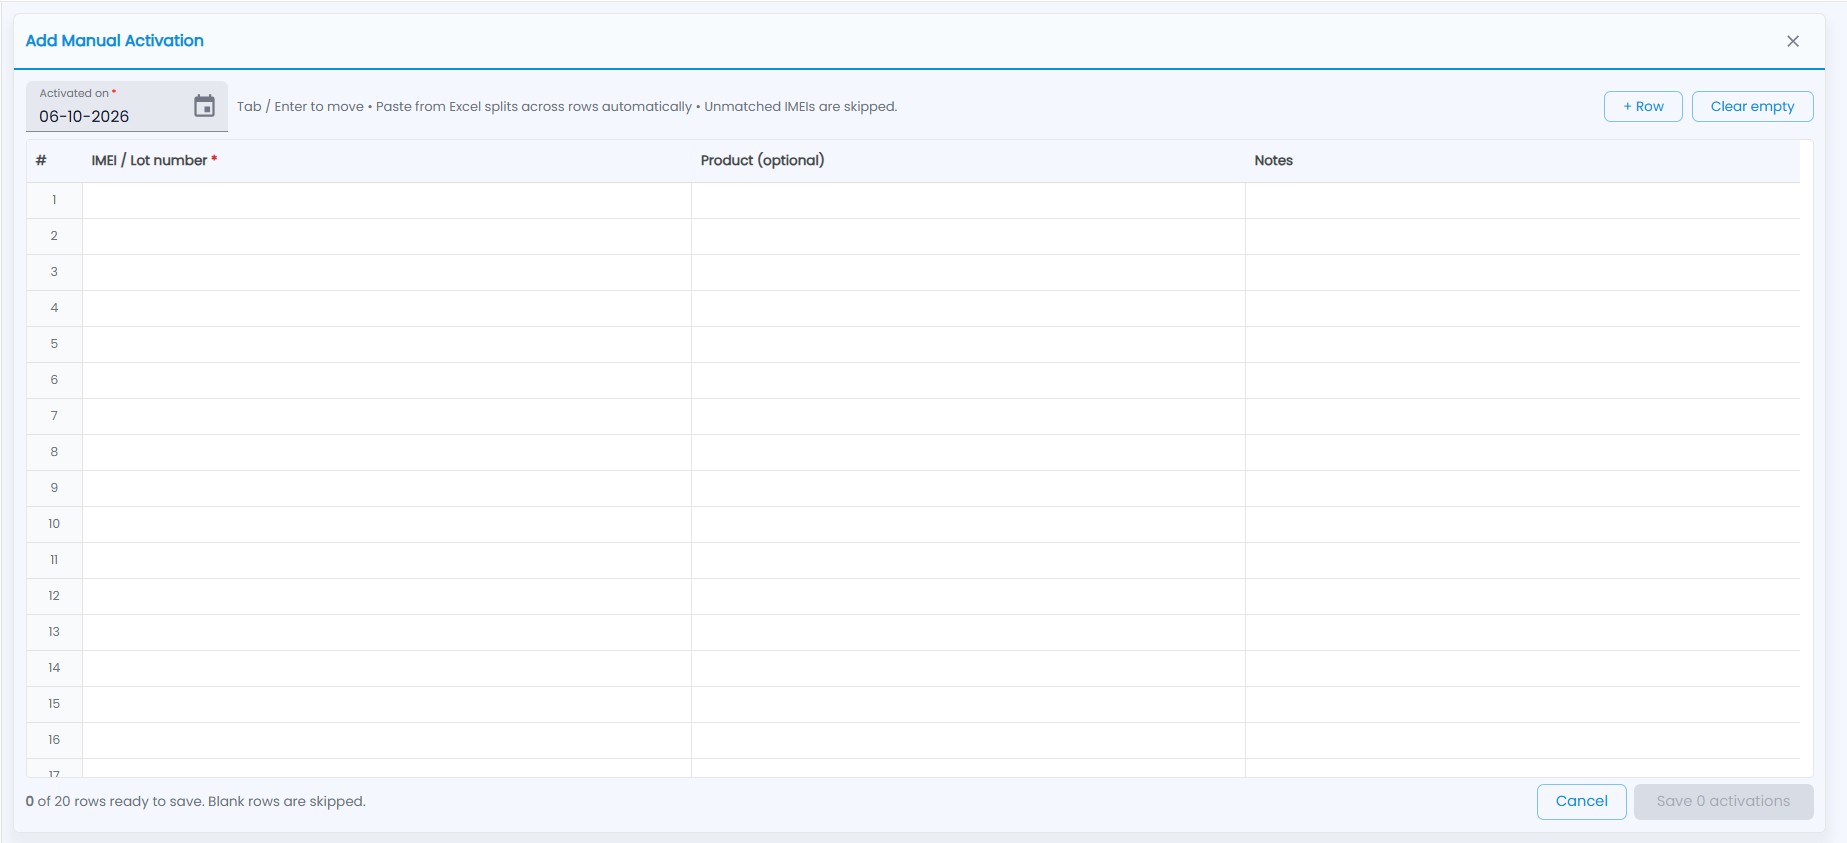Viewport: 1847px width, 843px height.
Task: Click IMEI / Lot number cell in row 14
Action: pos(387,668)
